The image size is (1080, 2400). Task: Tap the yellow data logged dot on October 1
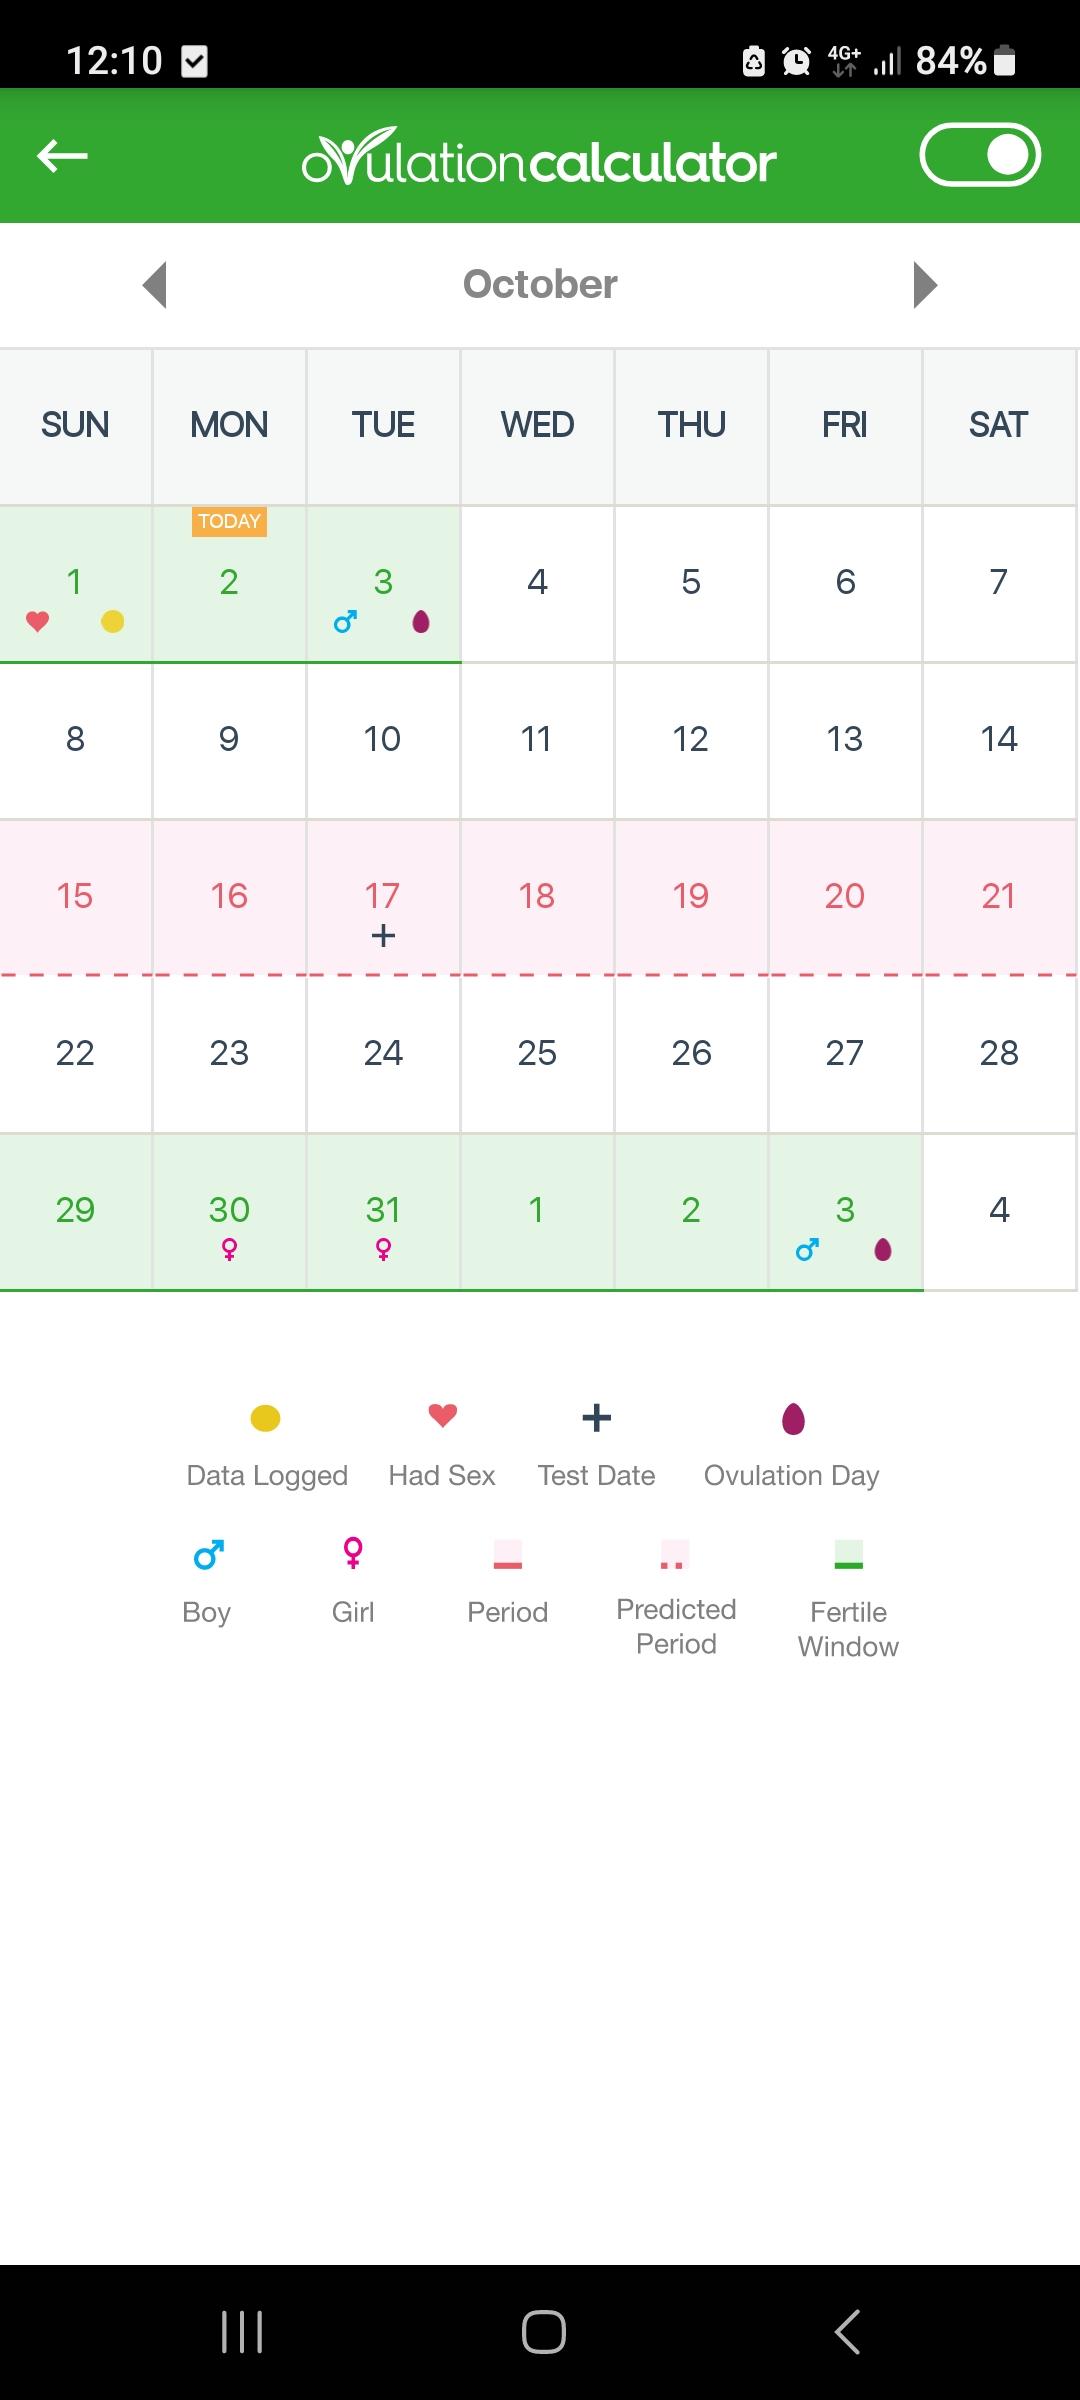pyautogui.click(x=113, y=622)
